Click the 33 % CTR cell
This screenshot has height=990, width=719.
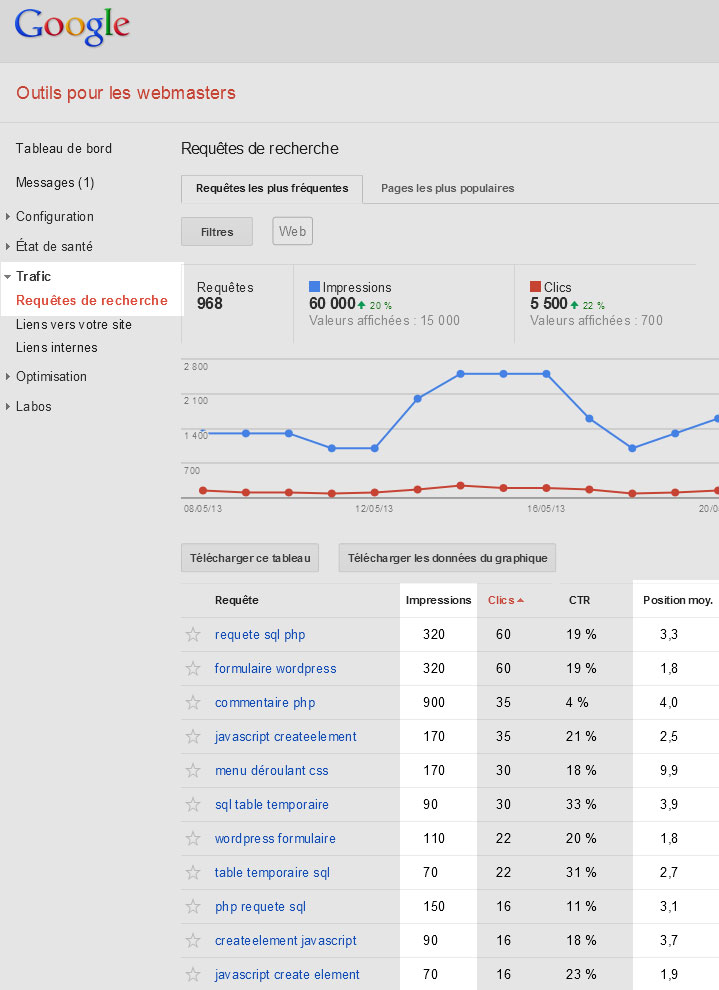581,805
